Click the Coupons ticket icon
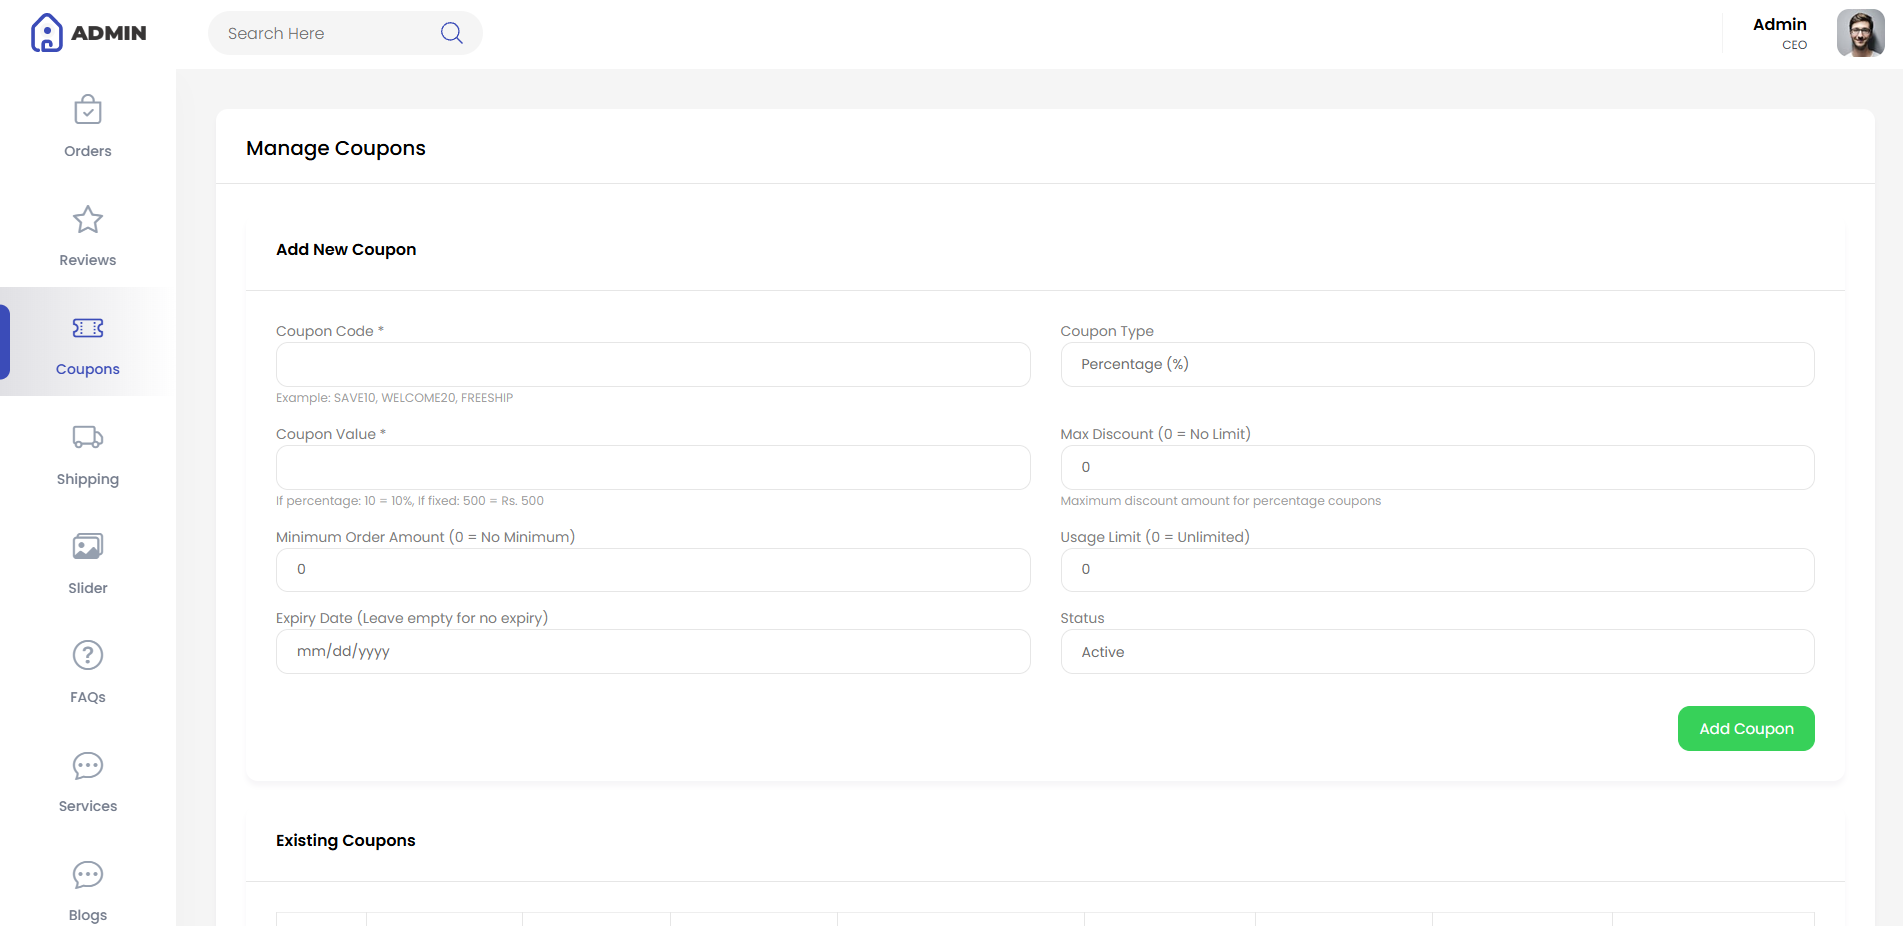1903x926 pixels. point(88,328)
